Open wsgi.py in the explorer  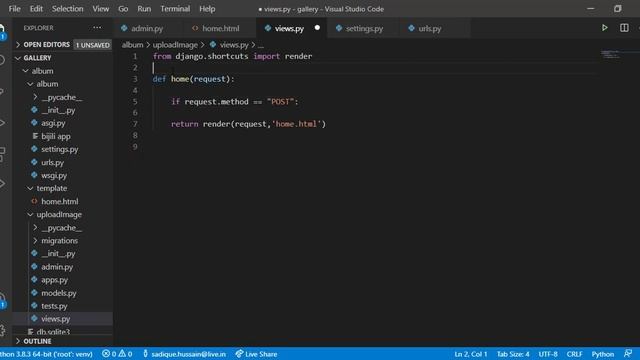(54, 175)
